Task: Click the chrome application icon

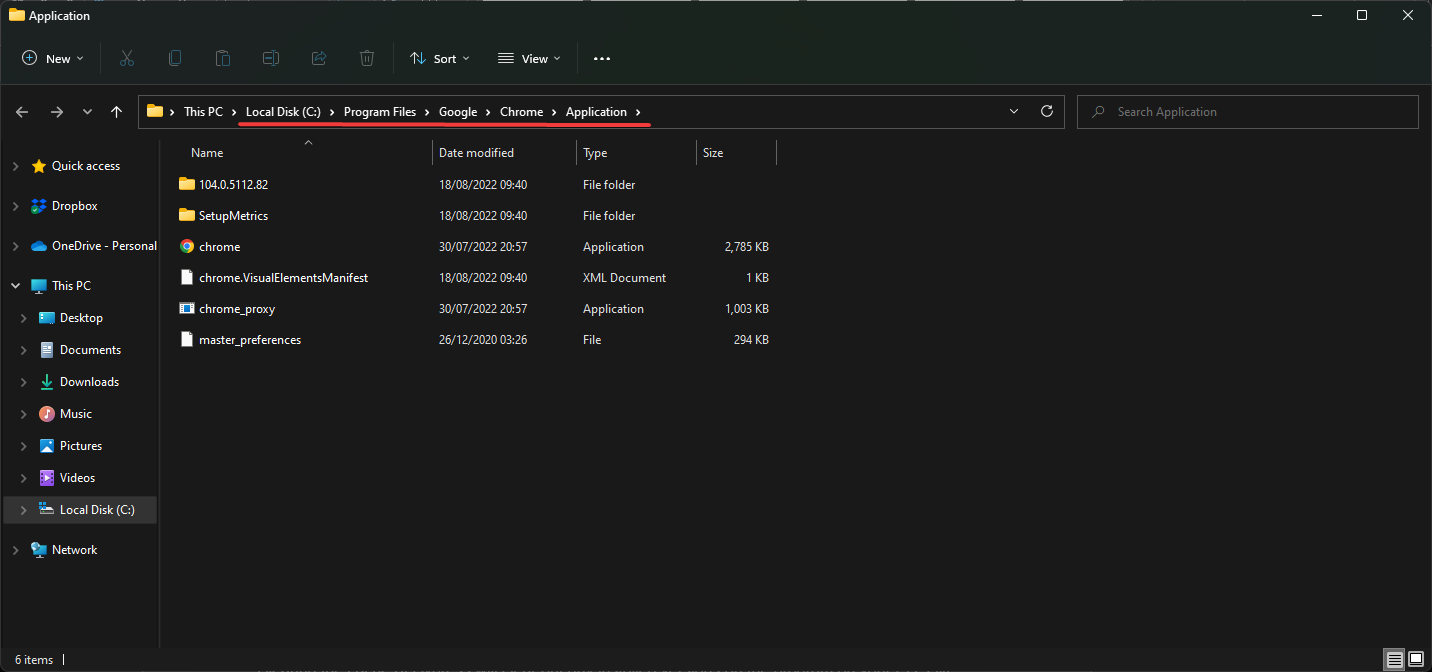Action: point(187,246)
